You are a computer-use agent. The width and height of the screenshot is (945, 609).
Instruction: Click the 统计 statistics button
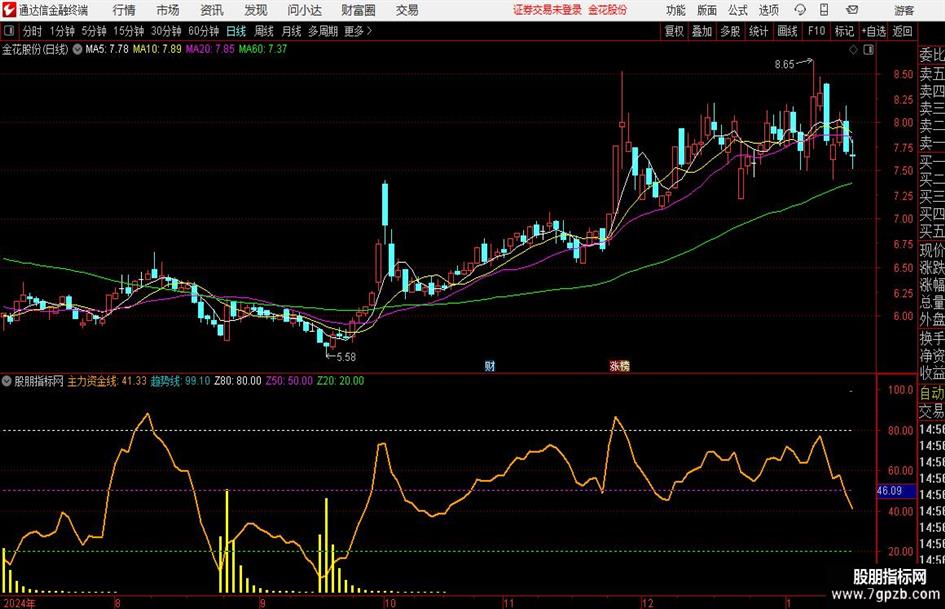pyautogui.click(x=759, y=31)
